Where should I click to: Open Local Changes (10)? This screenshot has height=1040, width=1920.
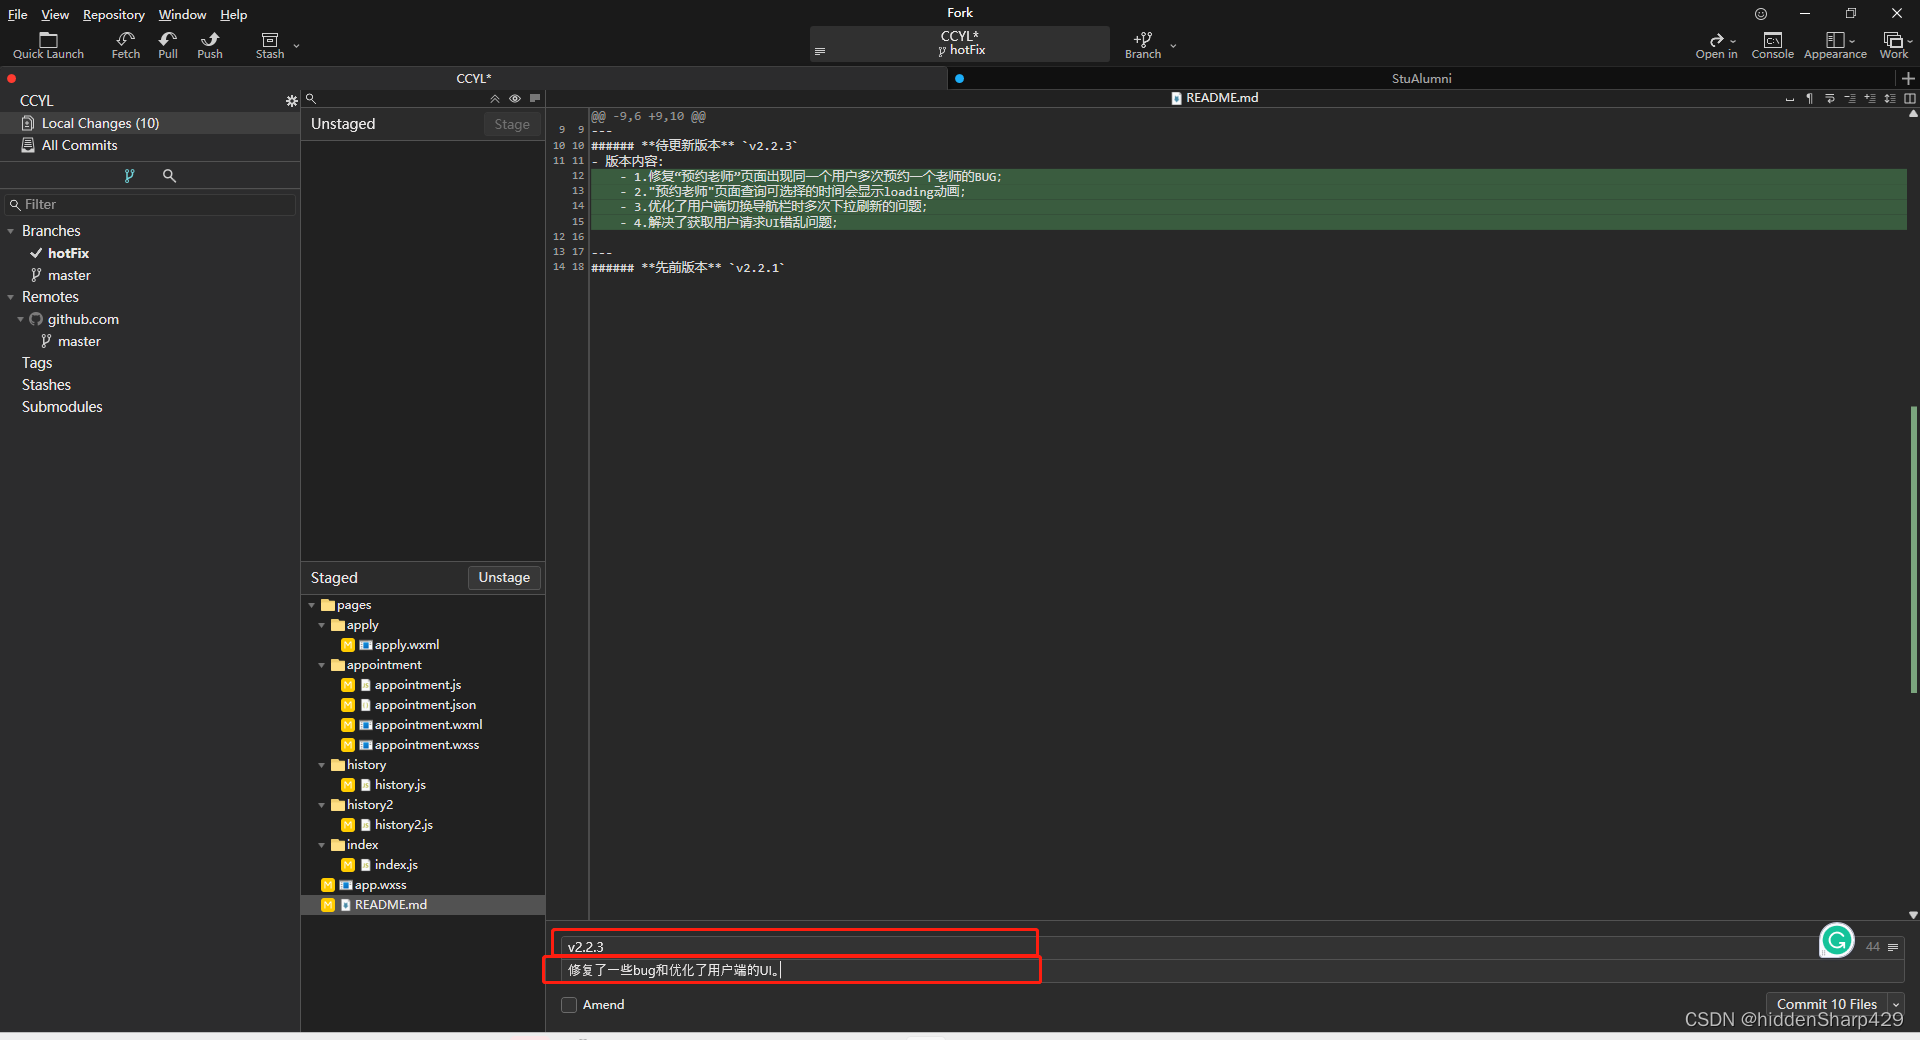[150, 123]
